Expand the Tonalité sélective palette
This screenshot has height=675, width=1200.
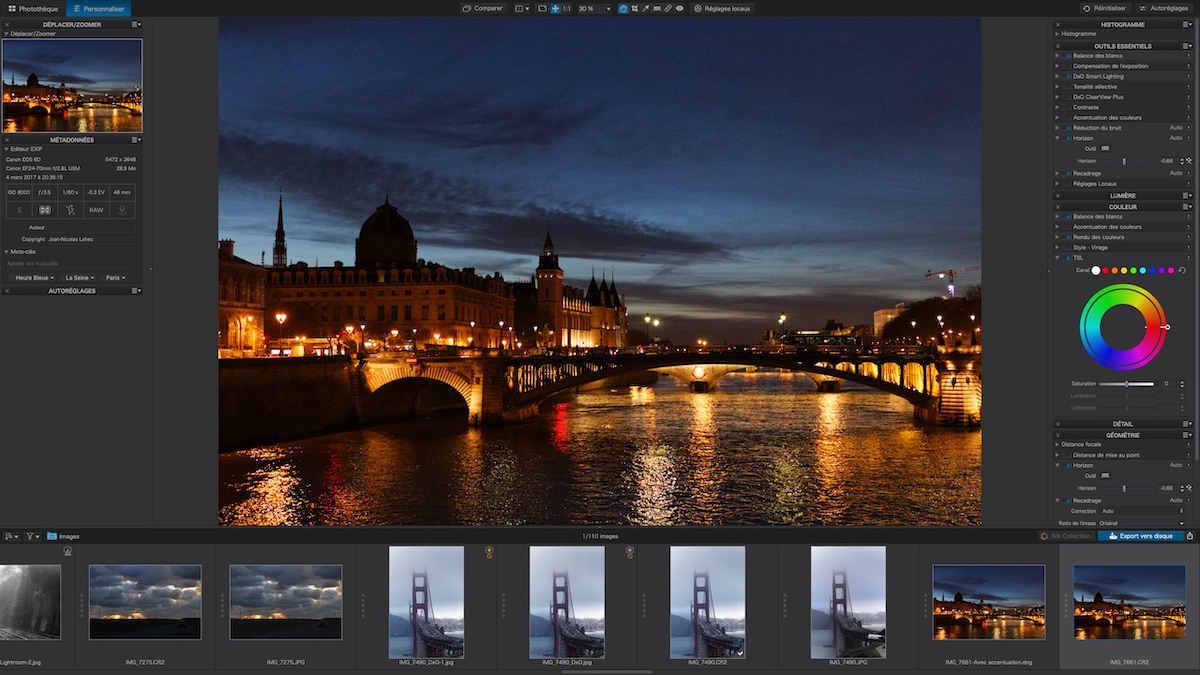1058,87
